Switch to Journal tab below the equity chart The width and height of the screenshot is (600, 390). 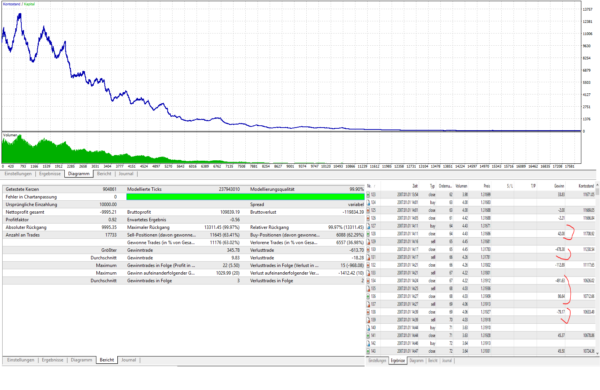[126, 174]
